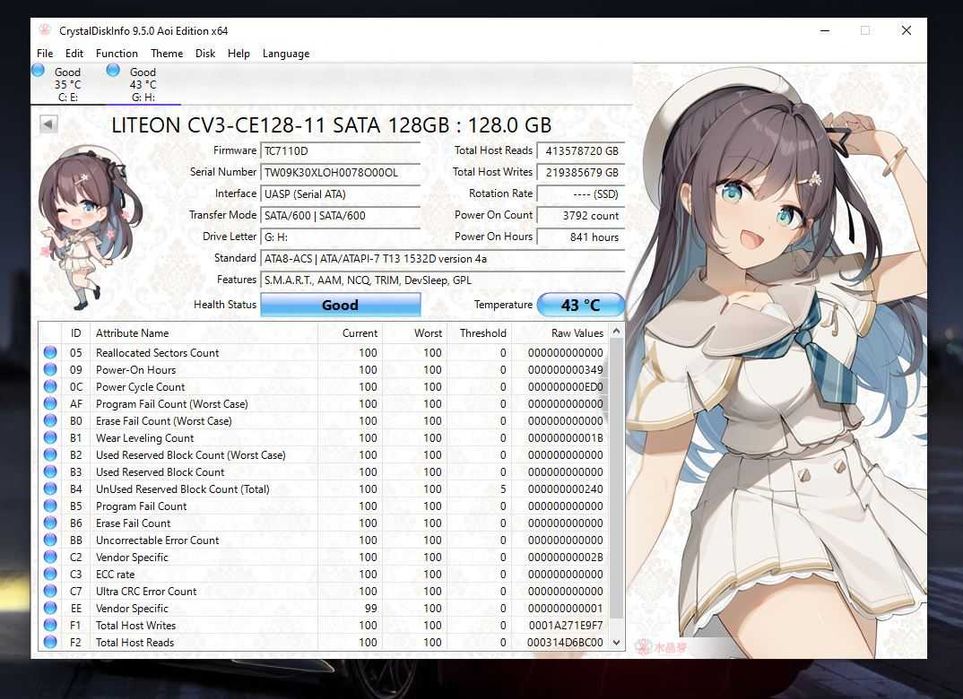
Task: Click Total Host Reads value 413578720 GB
Action: coord(580,150)
